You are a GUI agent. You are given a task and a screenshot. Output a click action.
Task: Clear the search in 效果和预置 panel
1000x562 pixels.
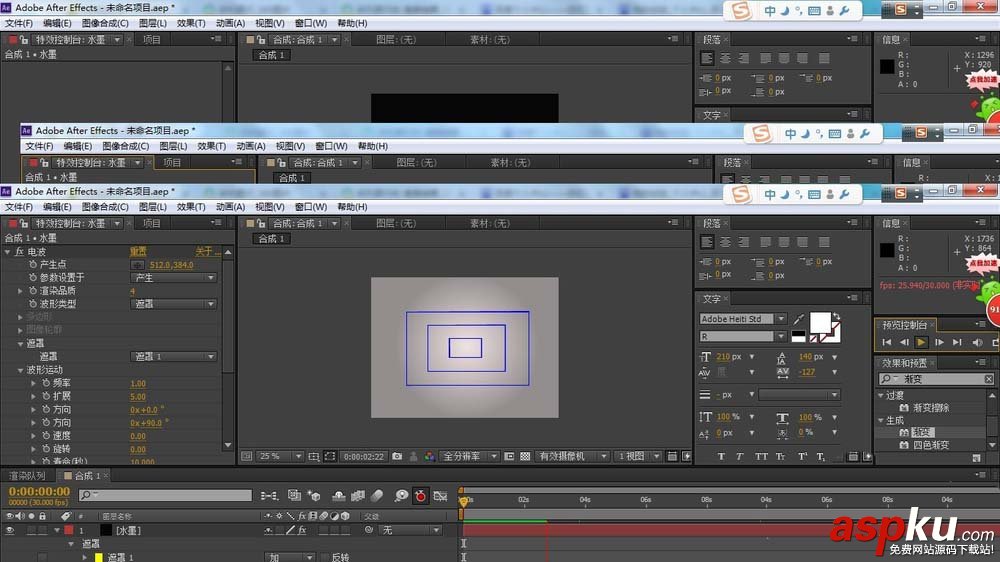[x=991, y=380]
